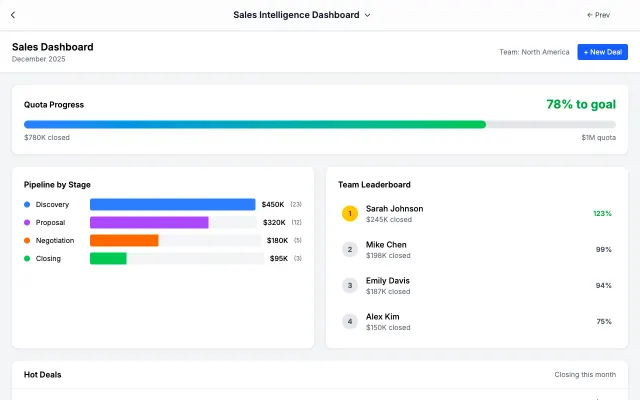Create a deal with New Deal button
Image resolution: width=640 pixels, height=400 pixels.
[602, 52]
